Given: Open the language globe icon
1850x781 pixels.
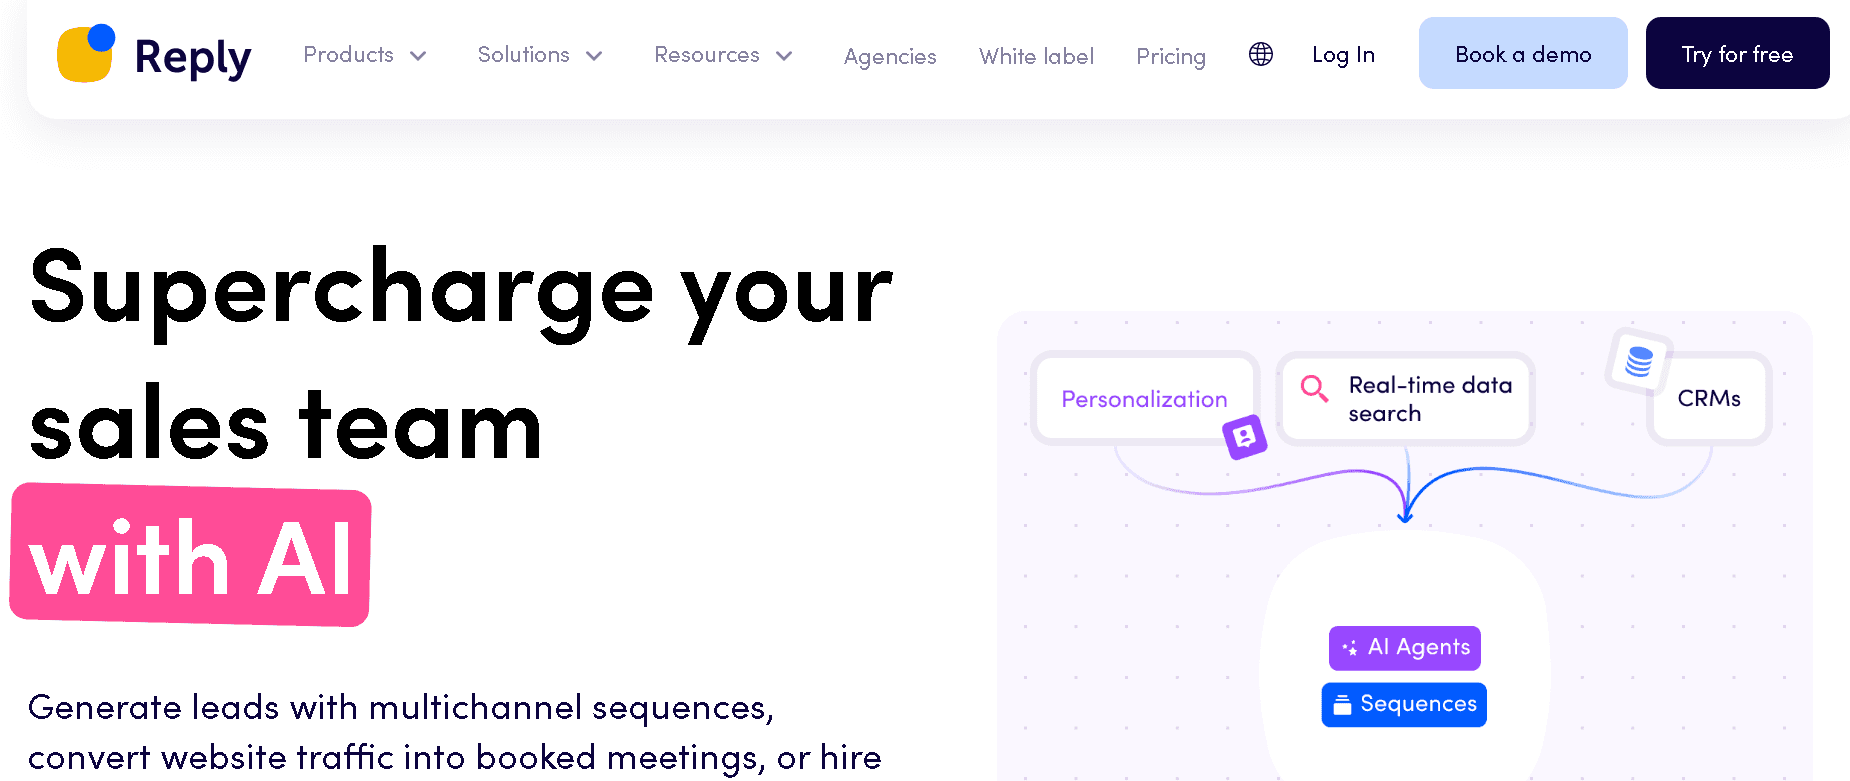Looking at the screenshot, I should pos(1259,54).
